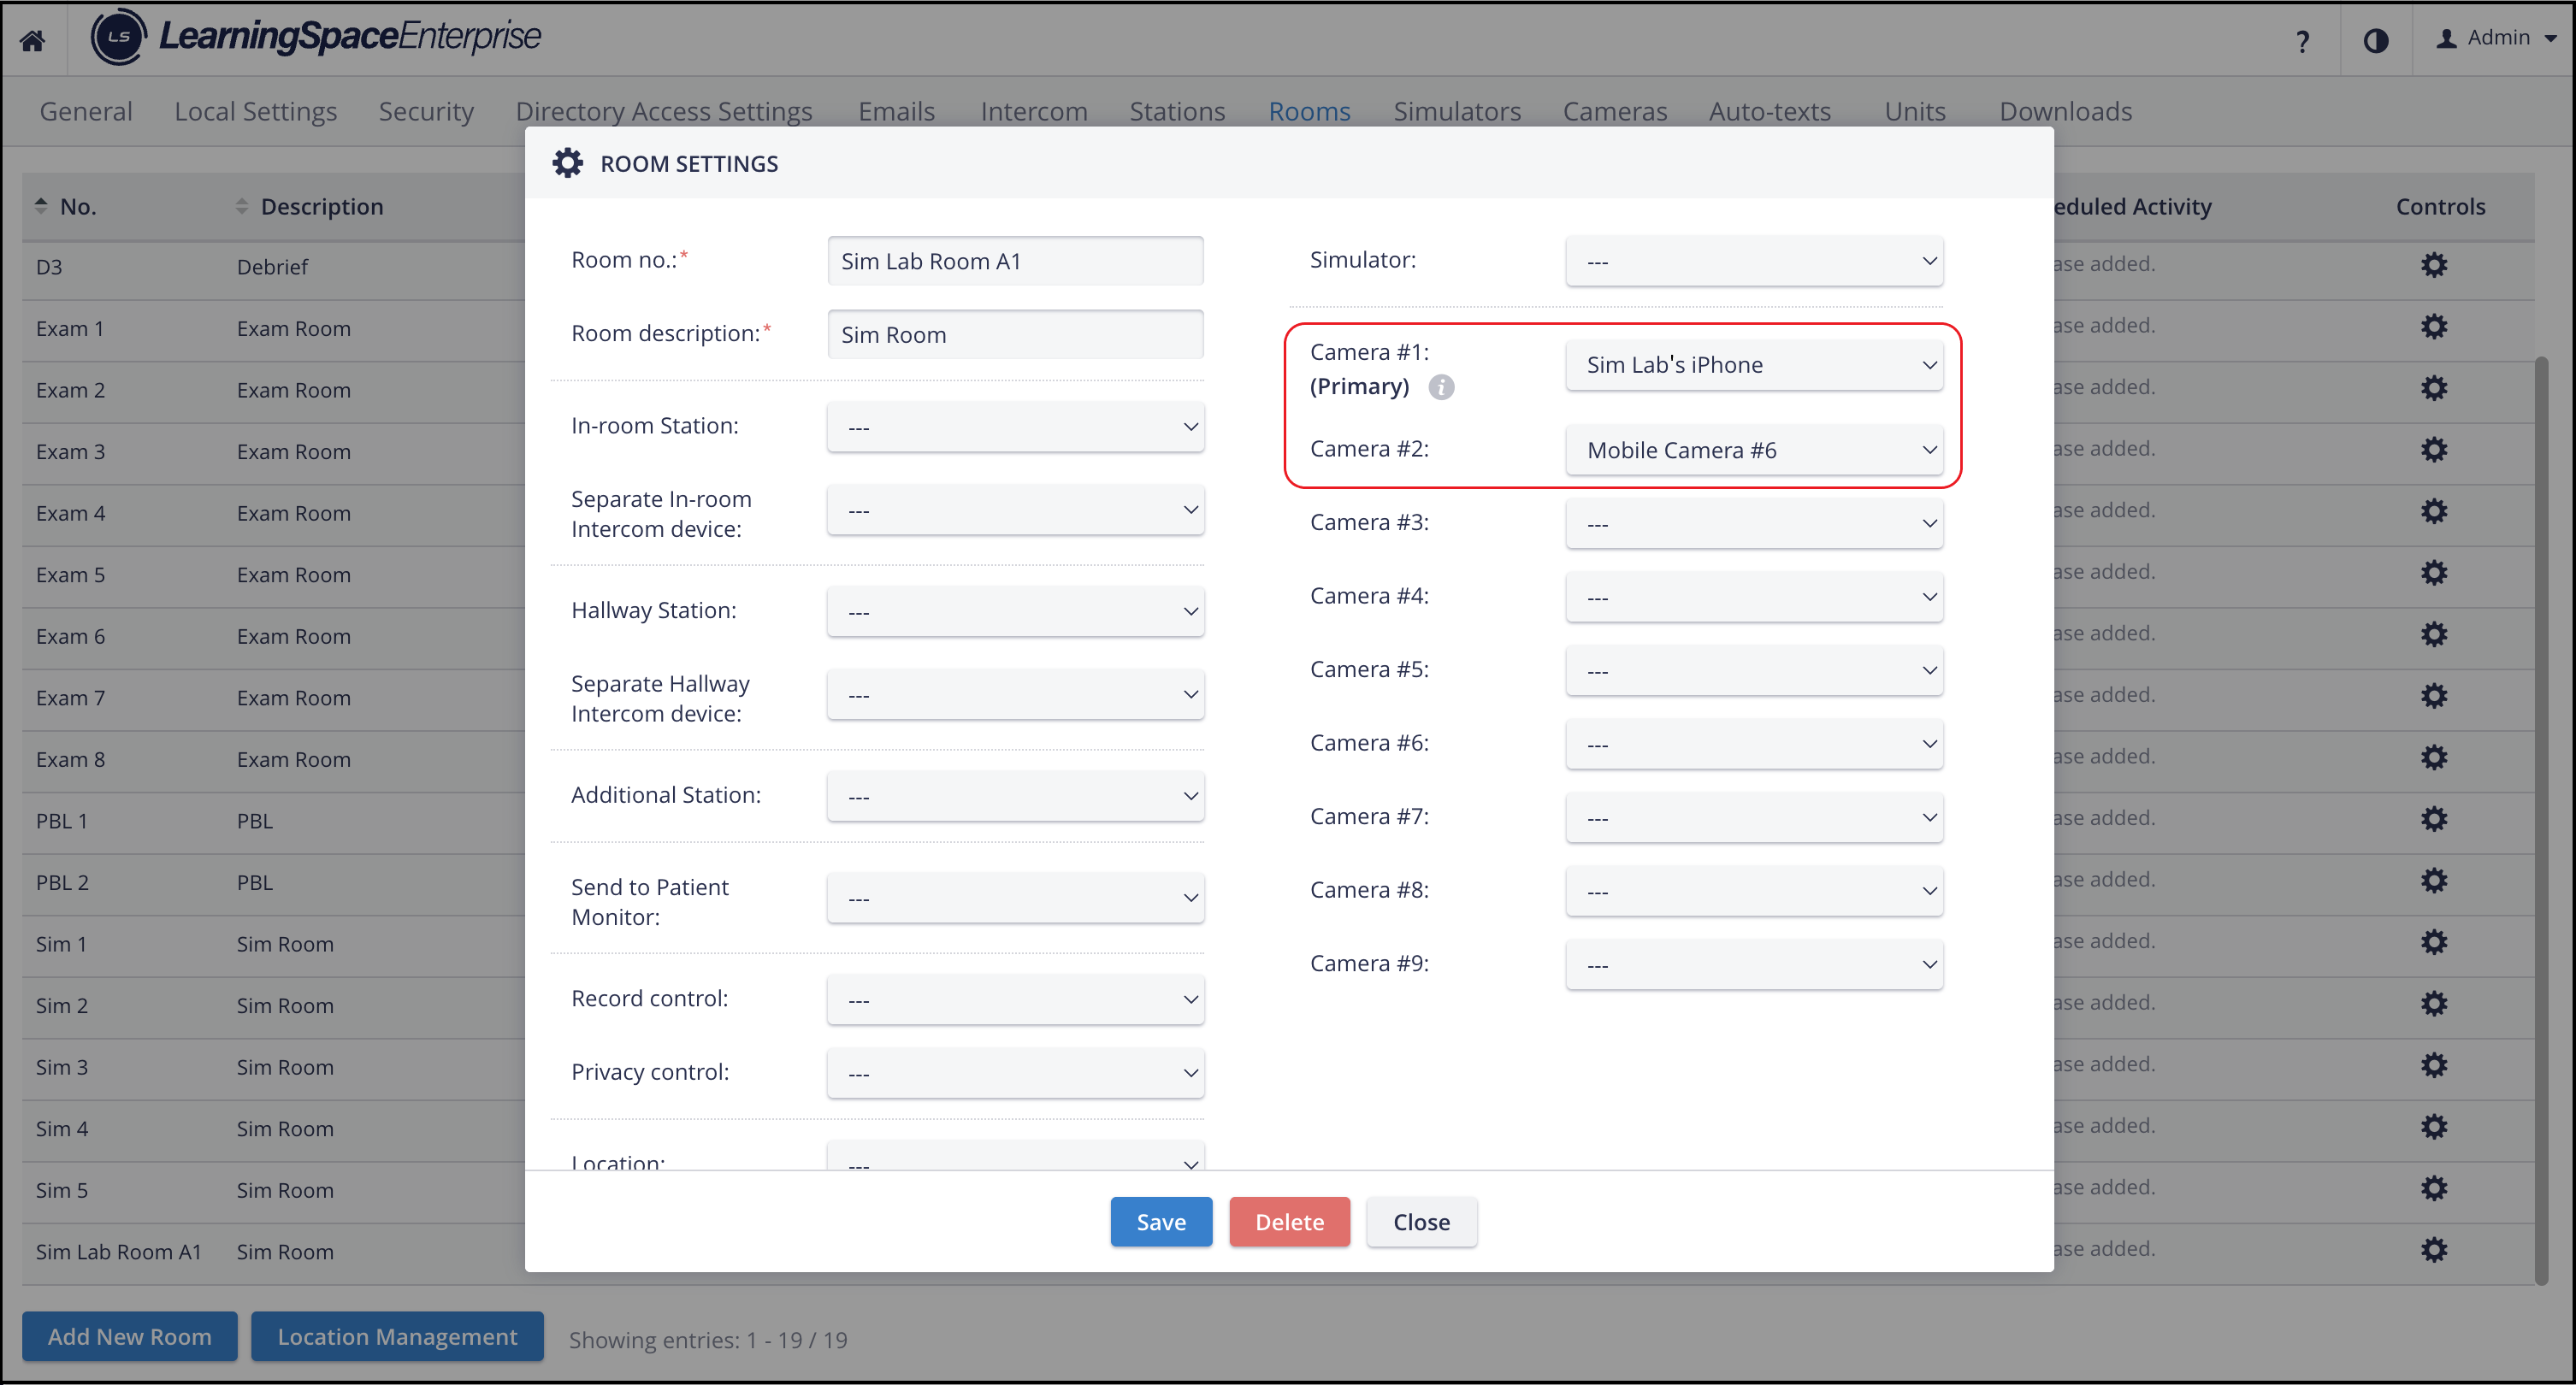This screenshot has width=2576, height=1385.
Task: Sort the table by No. column
Action: (66, 206)
